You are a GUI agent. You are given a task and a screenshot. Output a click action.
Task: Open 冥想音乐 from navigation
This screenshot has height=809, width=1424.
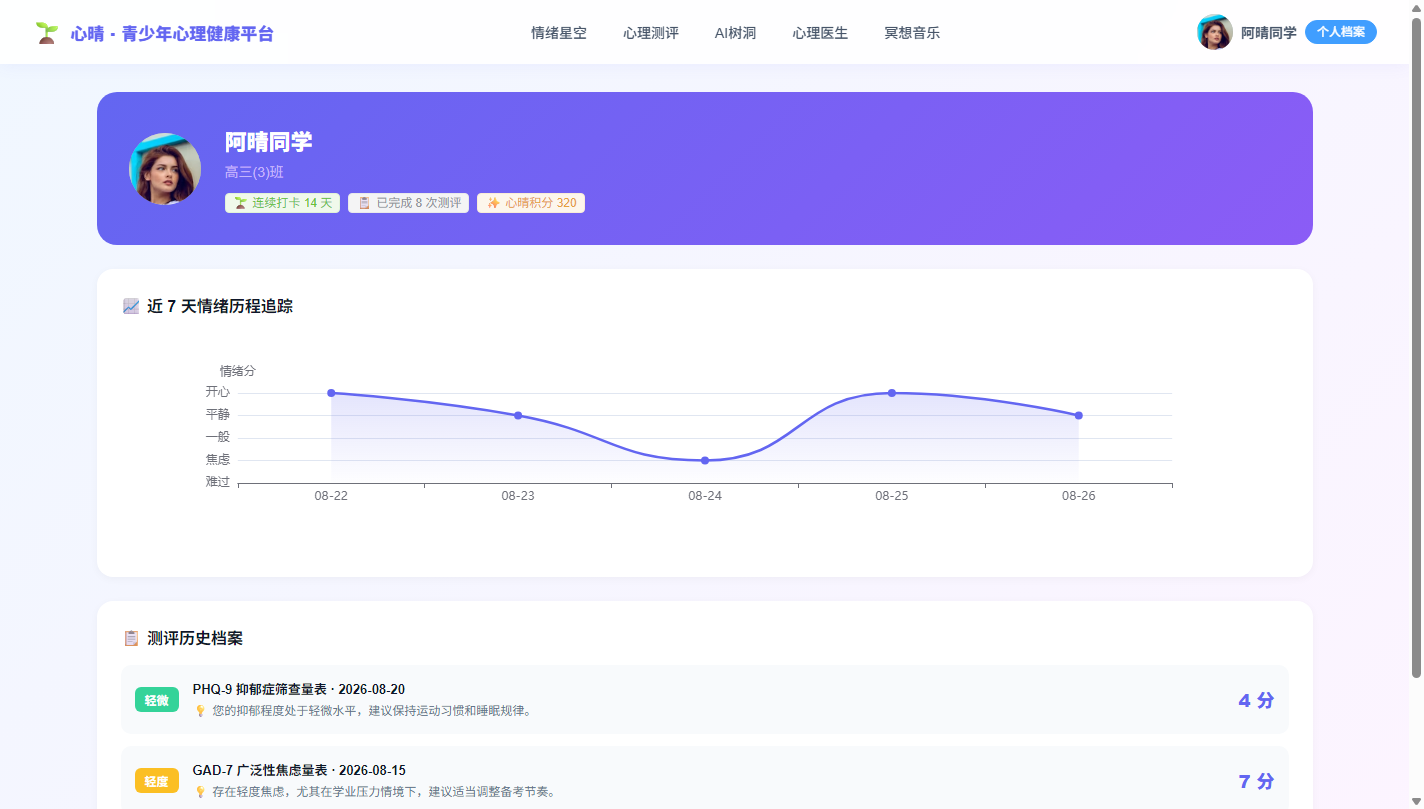coord(912,33)
